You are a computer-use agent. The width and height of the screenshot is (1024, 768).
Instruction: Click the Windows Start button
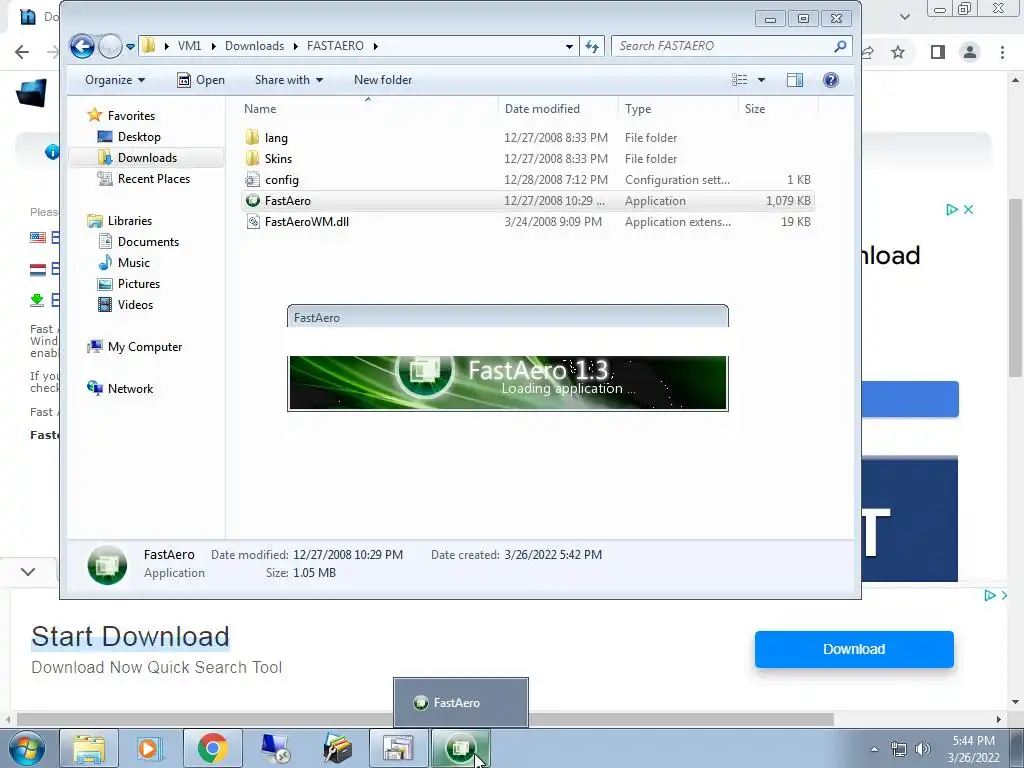[27, 748]
